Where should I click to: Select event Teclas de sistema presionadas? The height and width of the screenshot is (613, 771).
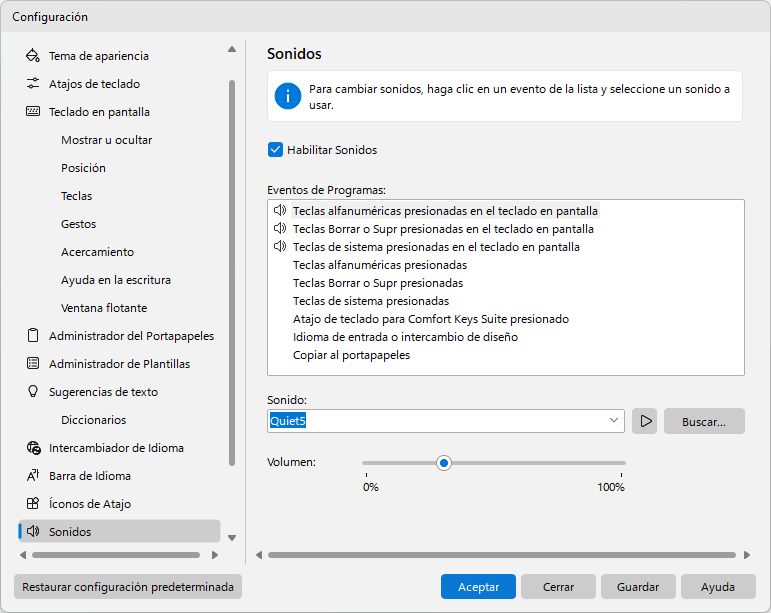[x=371, y=301]
